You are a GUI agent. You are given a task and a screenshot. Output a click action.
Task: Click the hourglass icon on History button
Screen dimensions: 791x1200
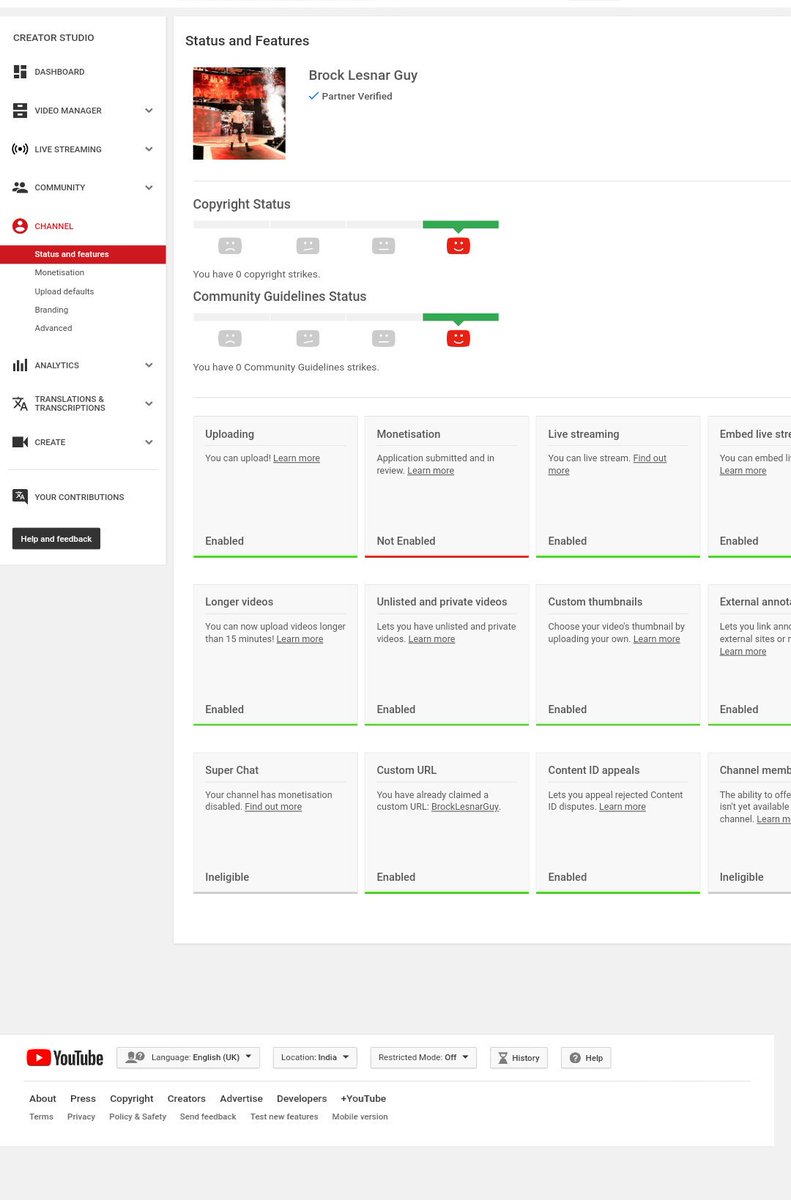(x=502, y=1058)
